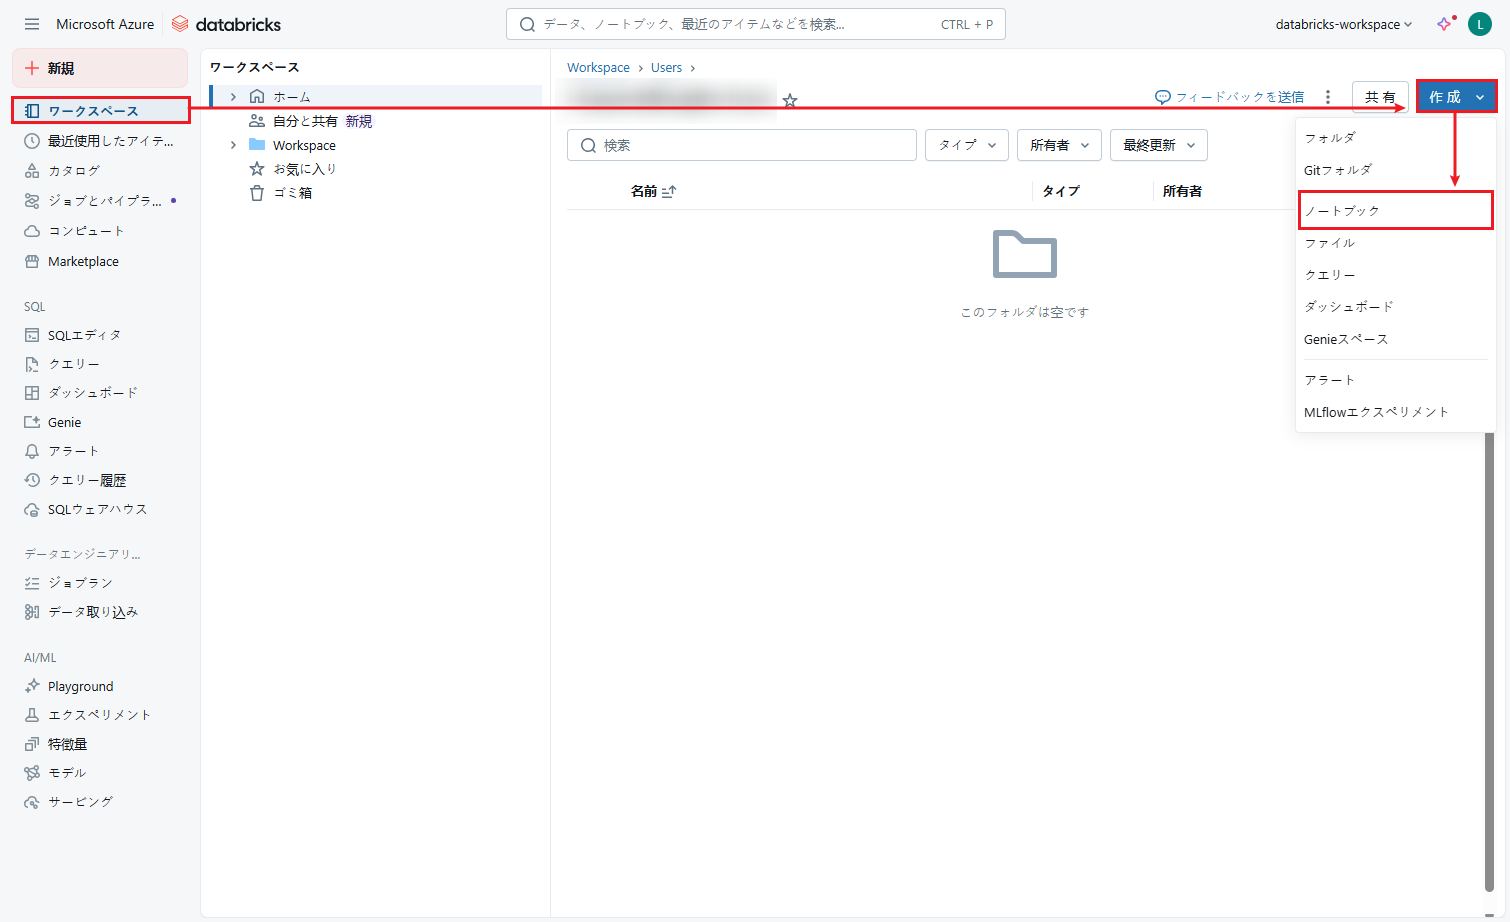The image size is (1510, 922).
Task: Click the ジョブとパイプライン sidebar icon
Action: [32, 201]
